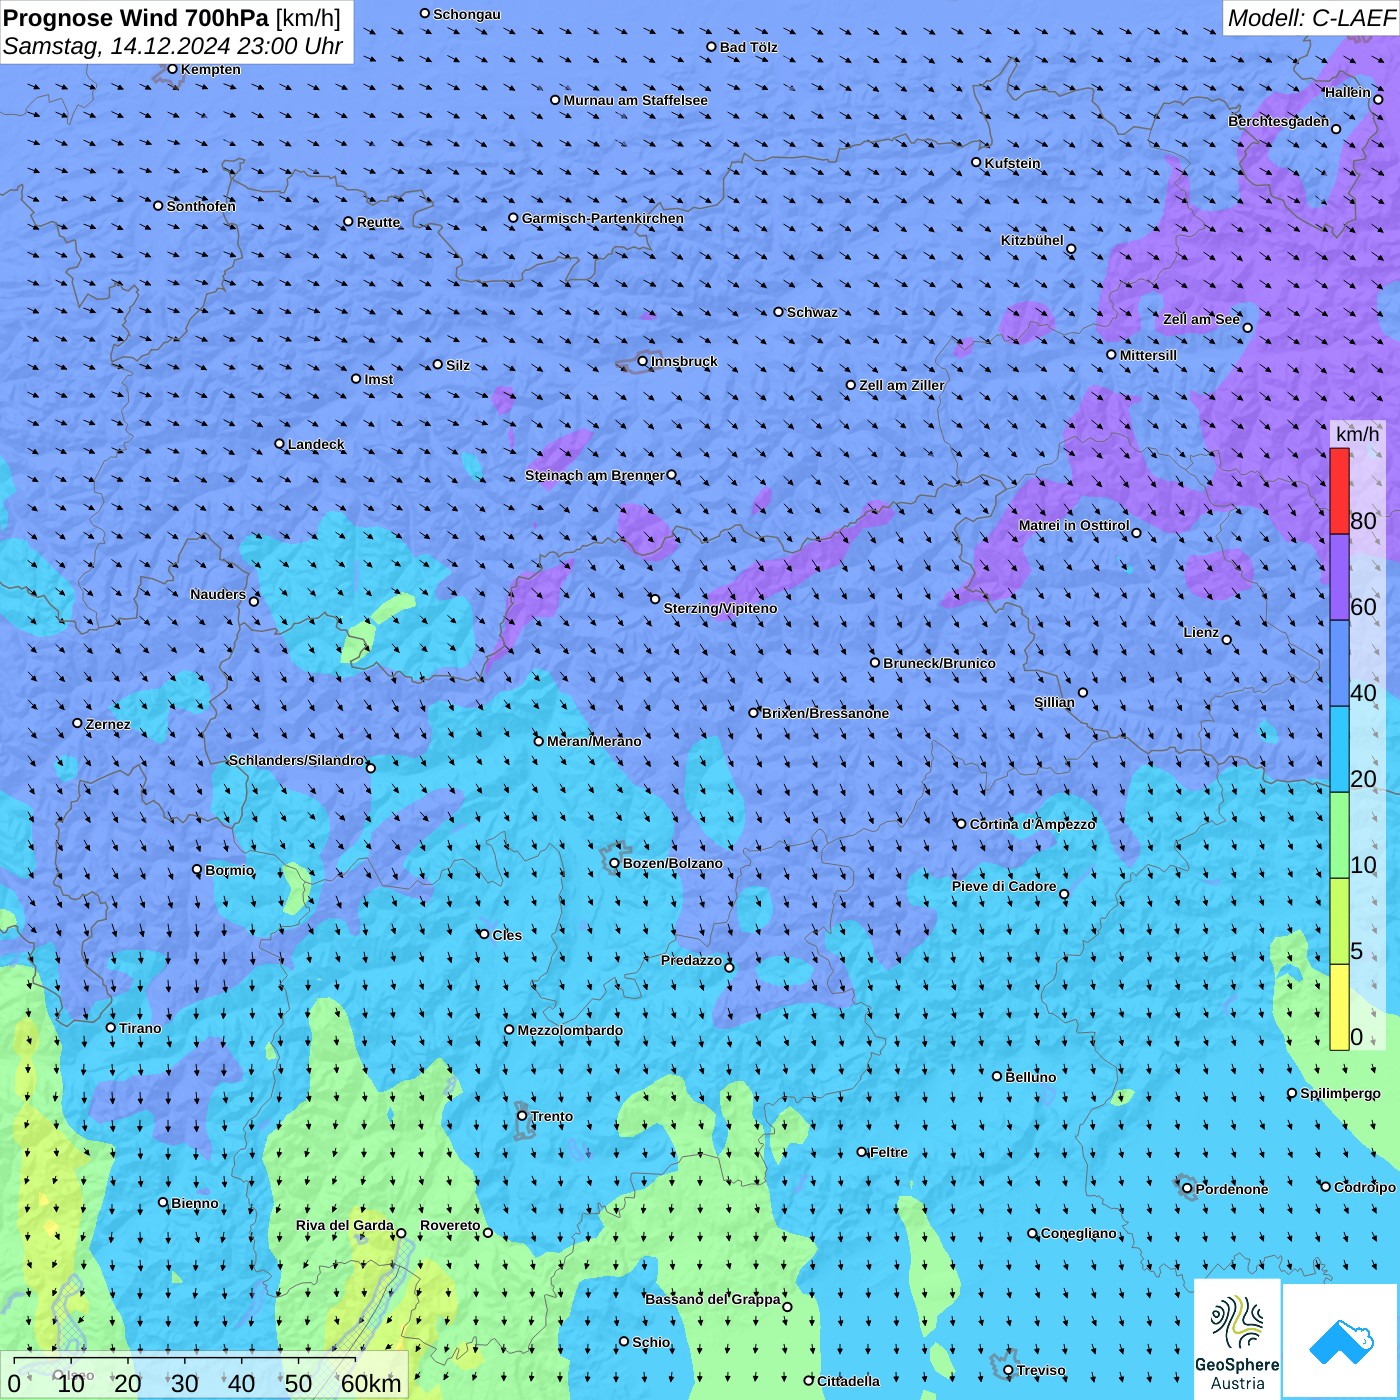This screenshot has height=1400, width=1400.
Task: Click the 'Steinach am Brenner' label
Action: tap(595, 475)
